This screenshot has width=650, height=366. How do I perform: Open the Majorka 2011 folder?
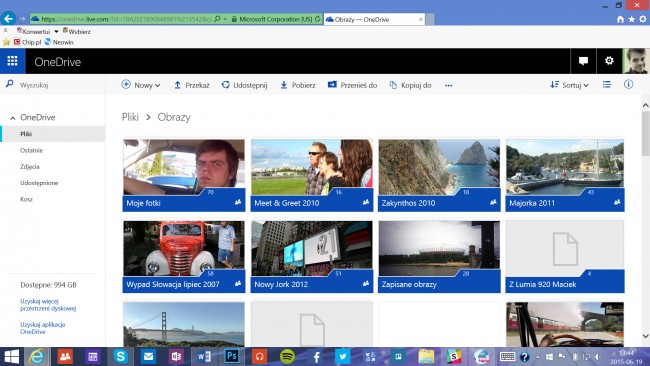tap(565, 175)
